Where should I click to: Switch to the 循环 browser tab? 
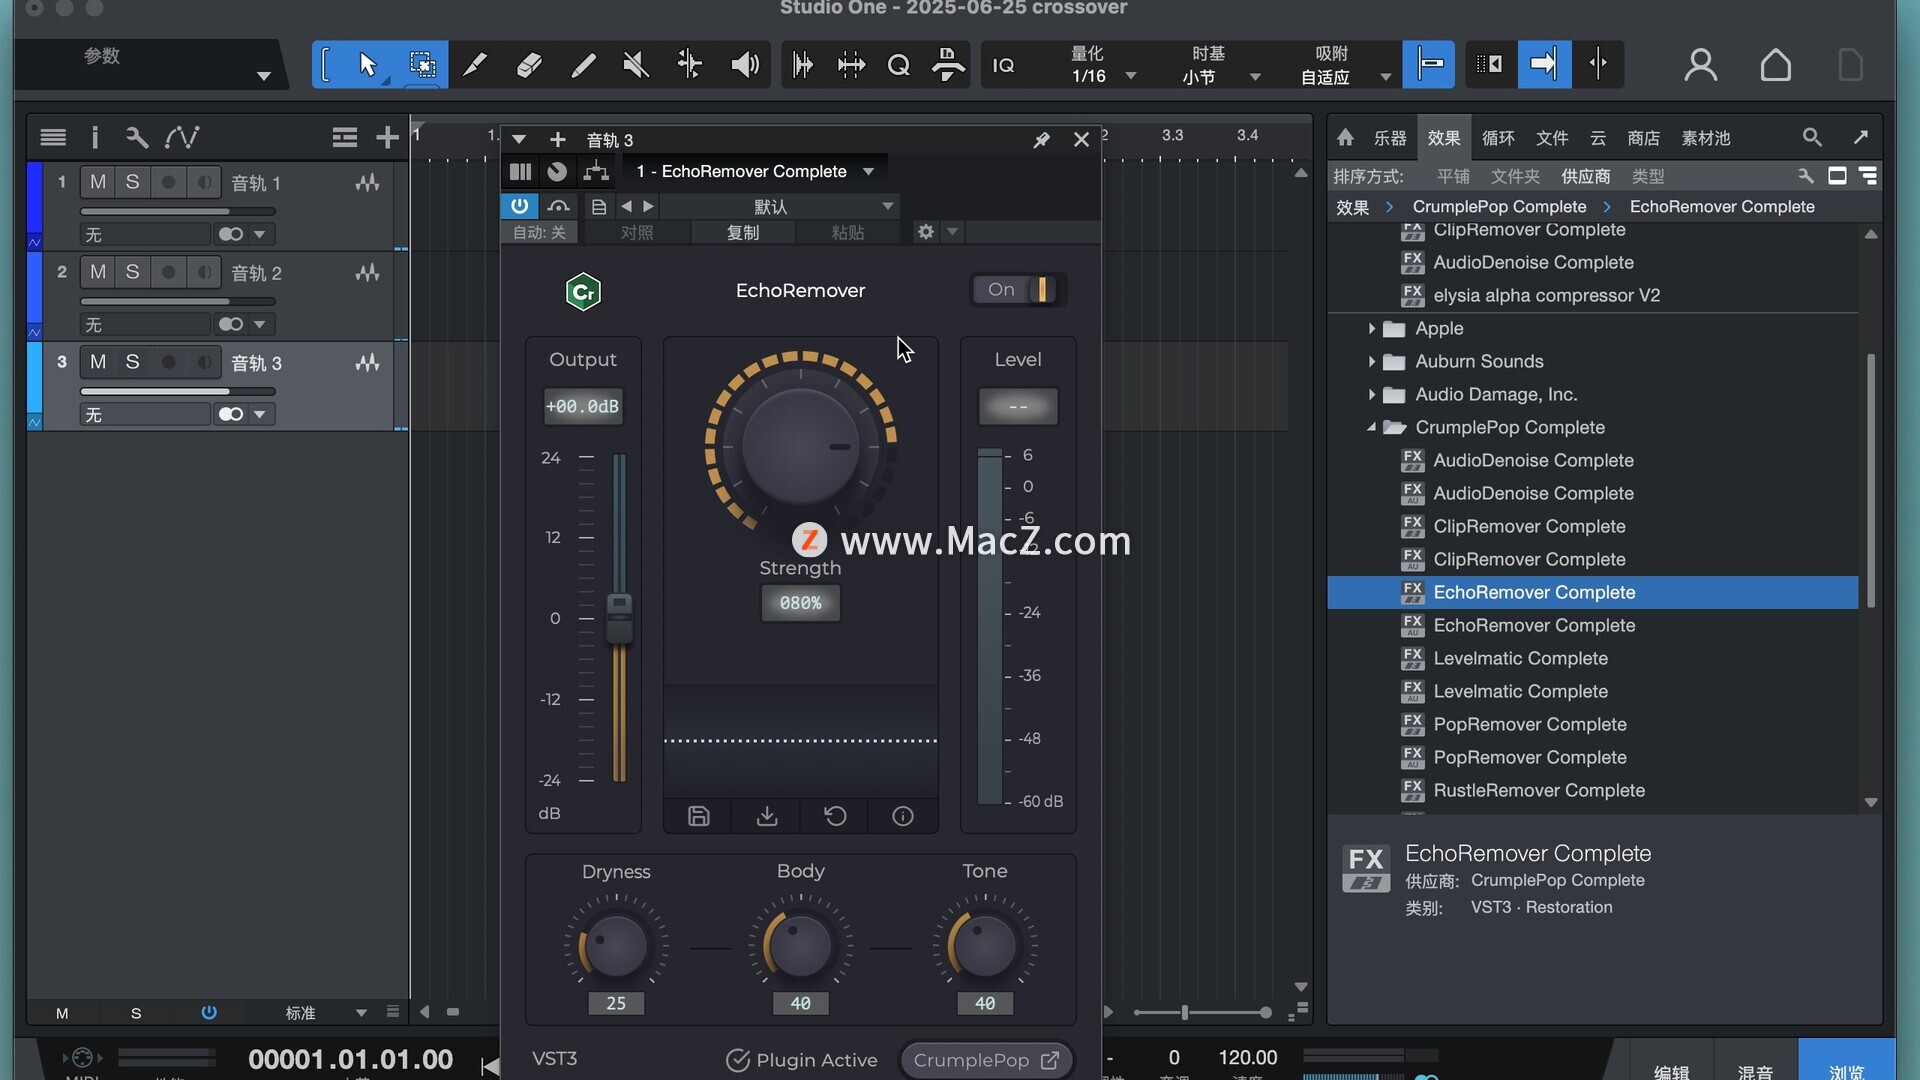[1498, 138]
